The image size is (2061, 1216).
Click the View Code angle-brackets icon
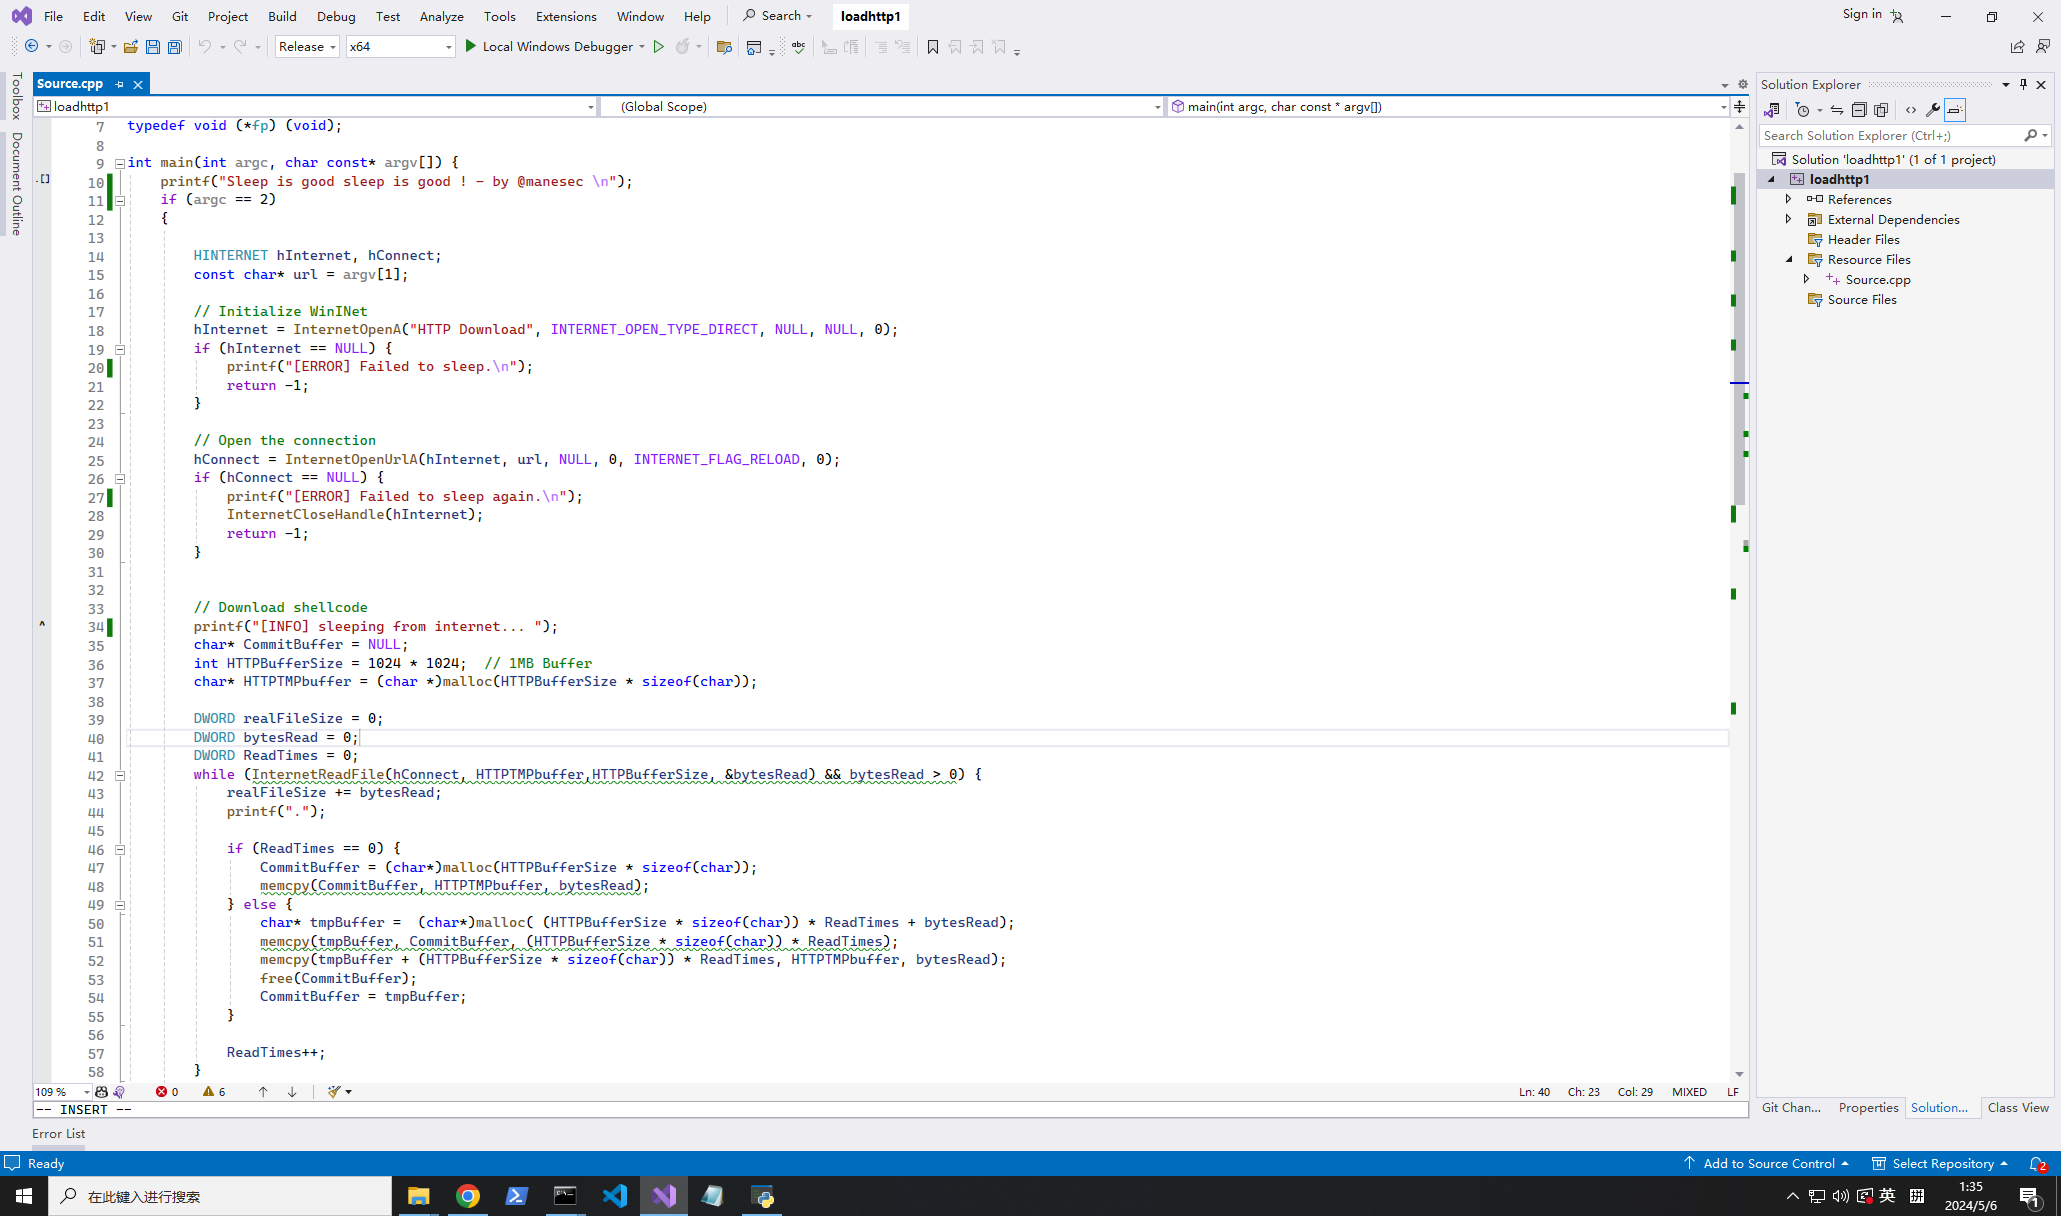pyautogui.click(x=1911, y=110)
